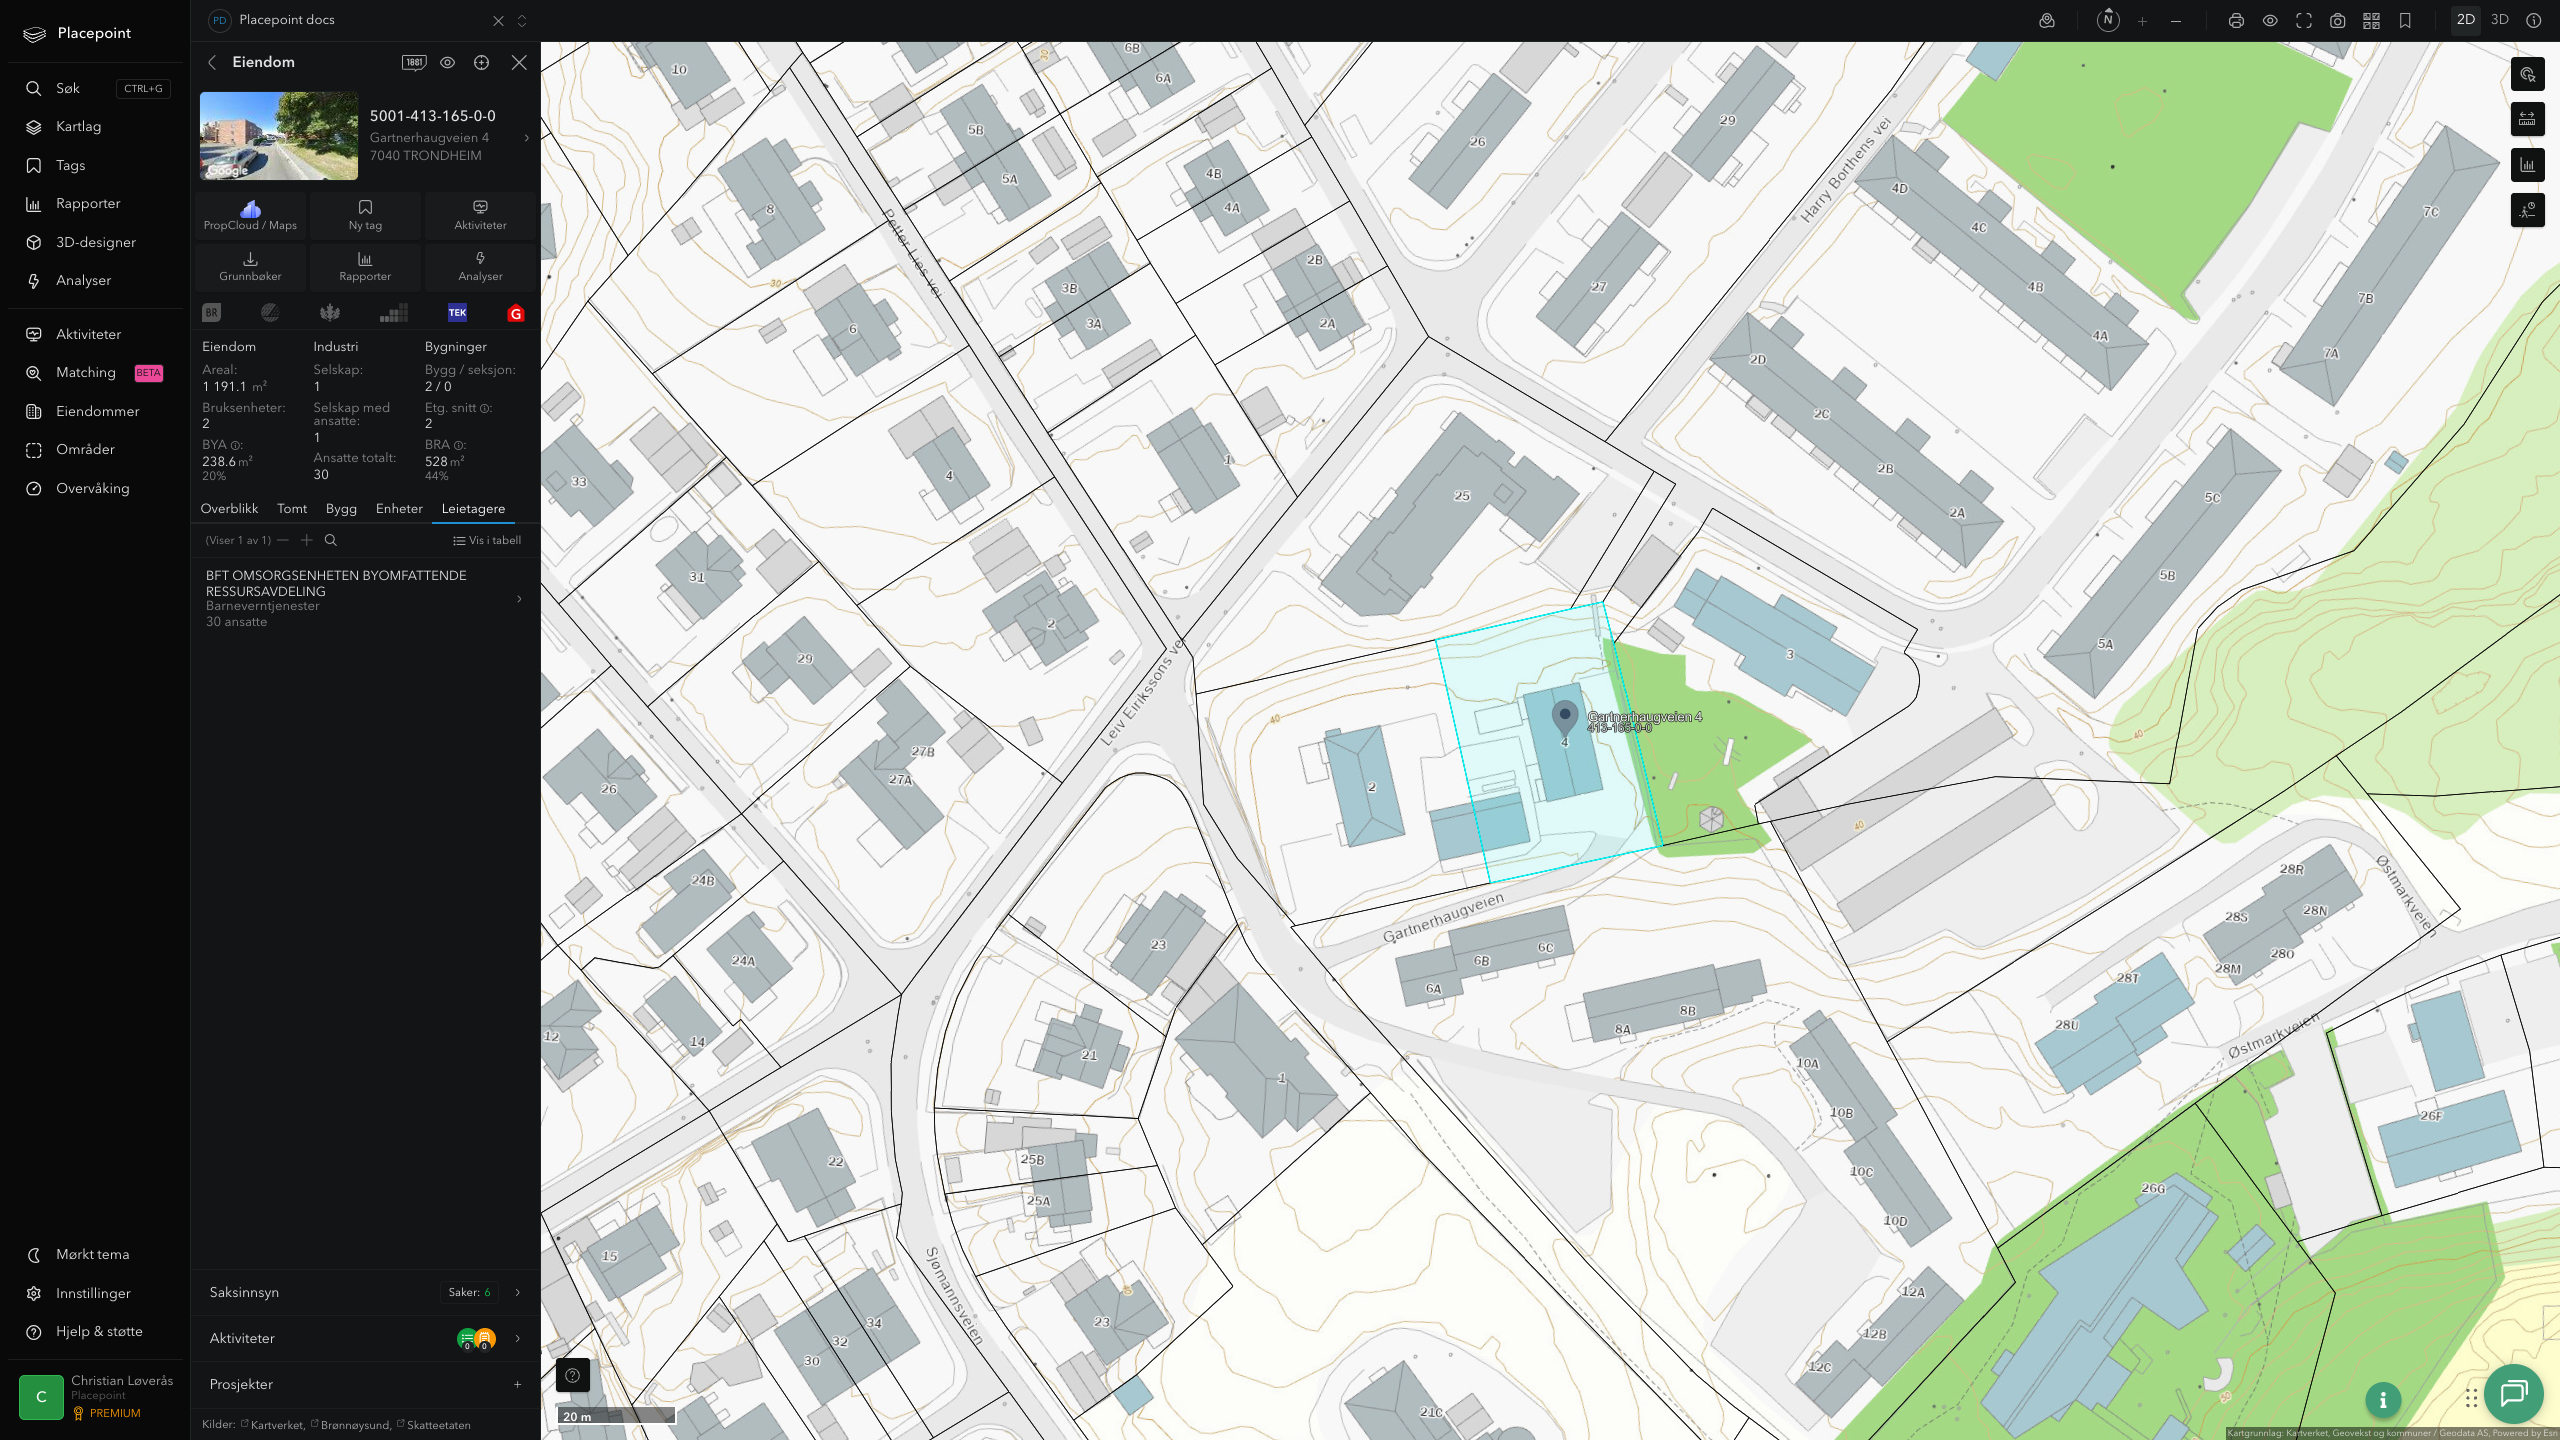Viewport: 2560px width, 1440px height.
Task: Print the map
Action: pyautogui.click(x=2237, y=20)
